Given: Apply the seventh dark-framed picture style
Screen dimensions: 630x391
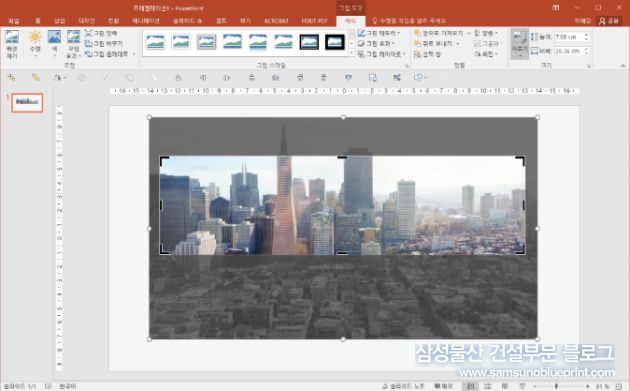Looking at the screenshot, I should [x=309, y=42].
